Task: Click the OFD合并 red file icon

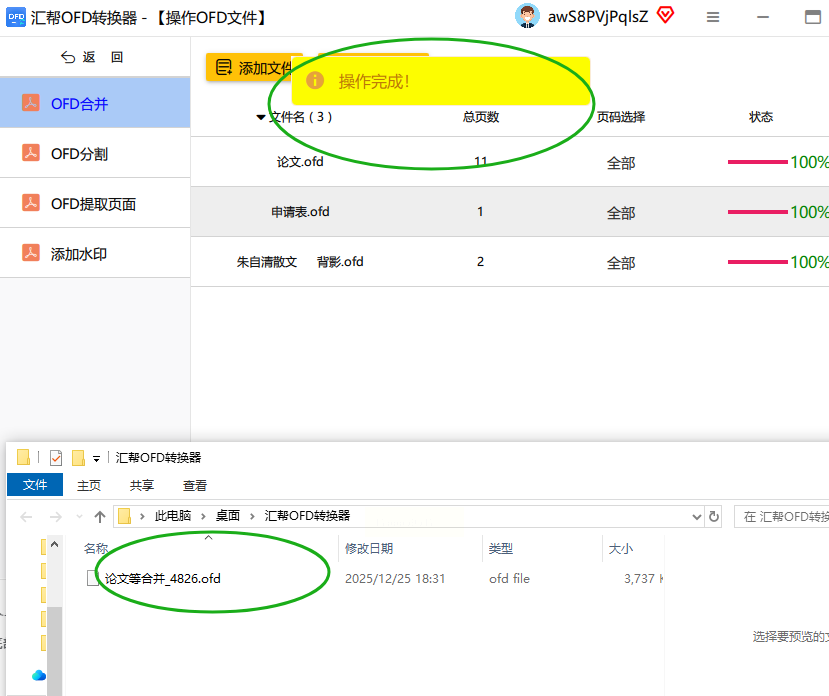Action: click(31, 103)
